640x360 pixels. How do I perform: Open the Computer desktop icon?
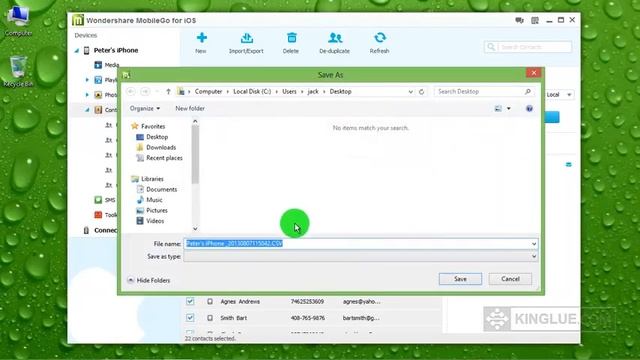point(18,21)
